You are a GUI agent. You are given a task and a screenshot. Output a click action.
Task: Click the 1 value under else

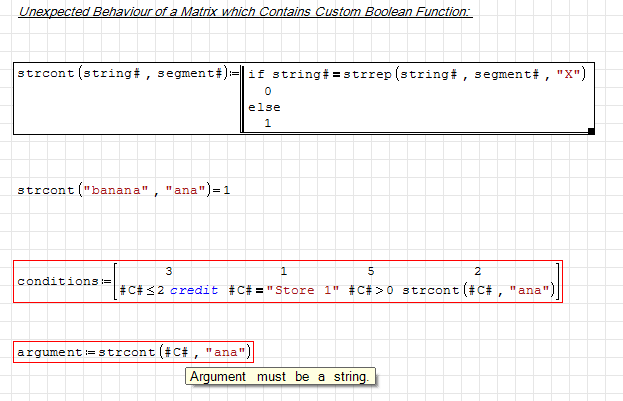[268, 123]
